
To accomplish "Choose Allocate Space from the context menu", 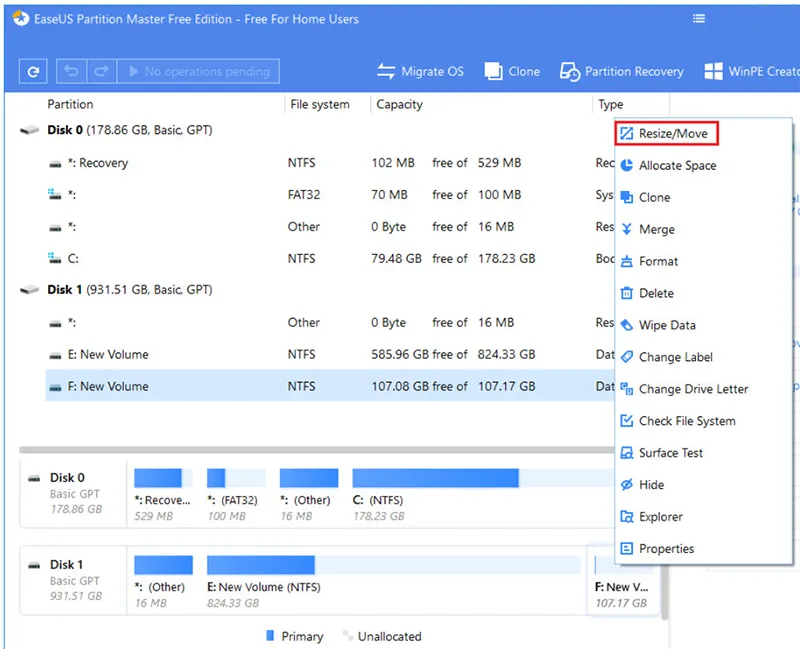I will coord(704,165).
